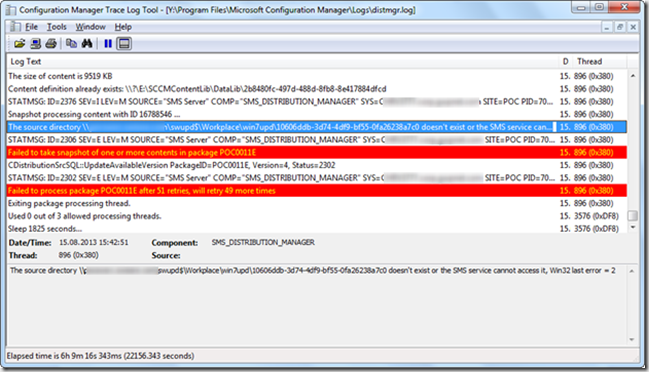
Task: Open the Window menu
Action: (90, 27)
